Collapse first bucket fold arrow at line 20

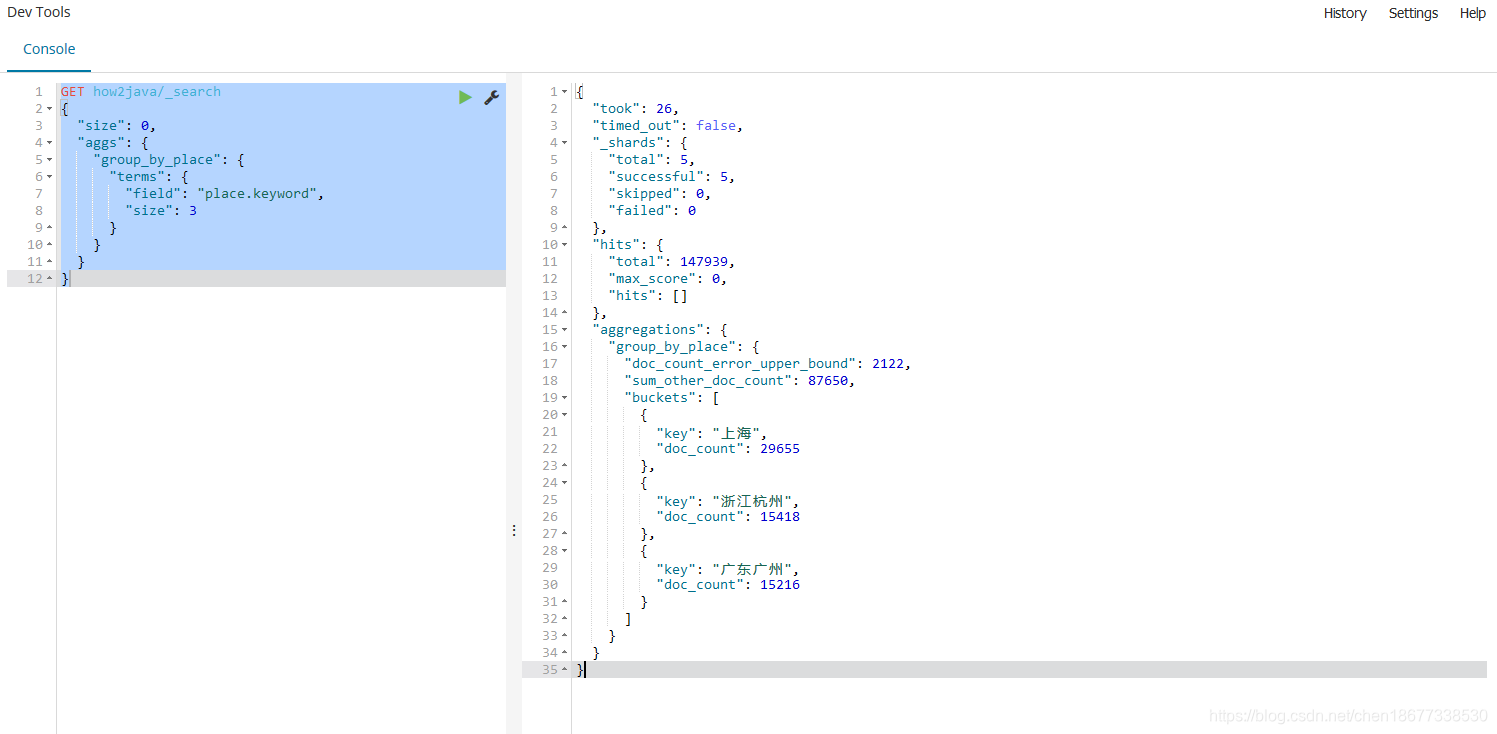[x=565, y=415]
